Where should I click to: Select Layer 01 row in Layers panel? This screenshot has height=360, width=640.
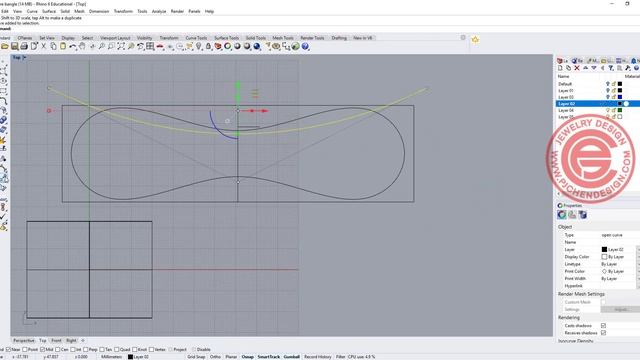coord(598,91)
